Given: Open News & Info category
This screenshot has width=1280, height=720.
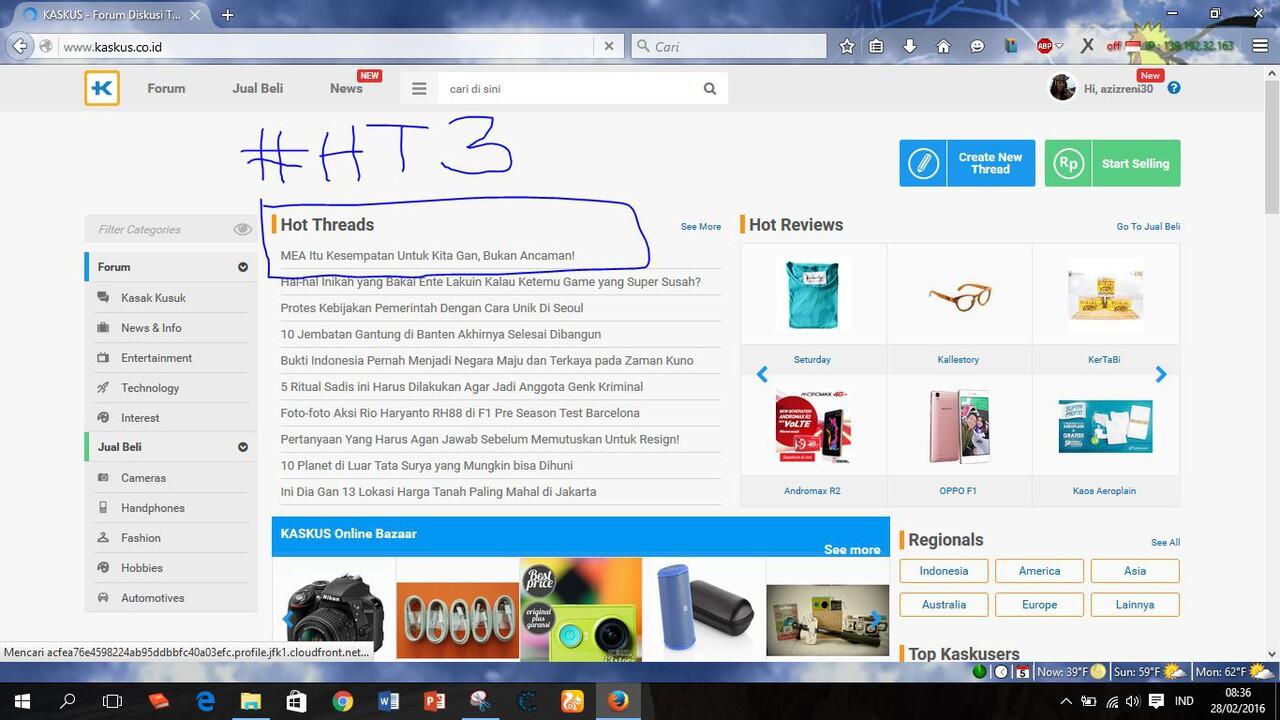Looking at the screenshot, I should 151,328.
